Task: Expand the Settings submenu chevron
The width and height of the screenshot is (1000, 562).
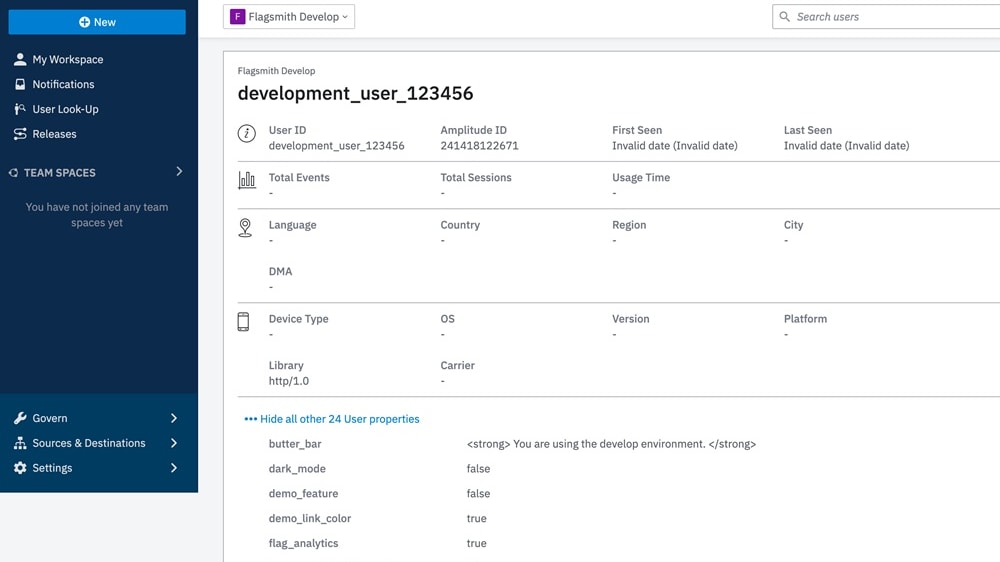Action: coord(174,468)
